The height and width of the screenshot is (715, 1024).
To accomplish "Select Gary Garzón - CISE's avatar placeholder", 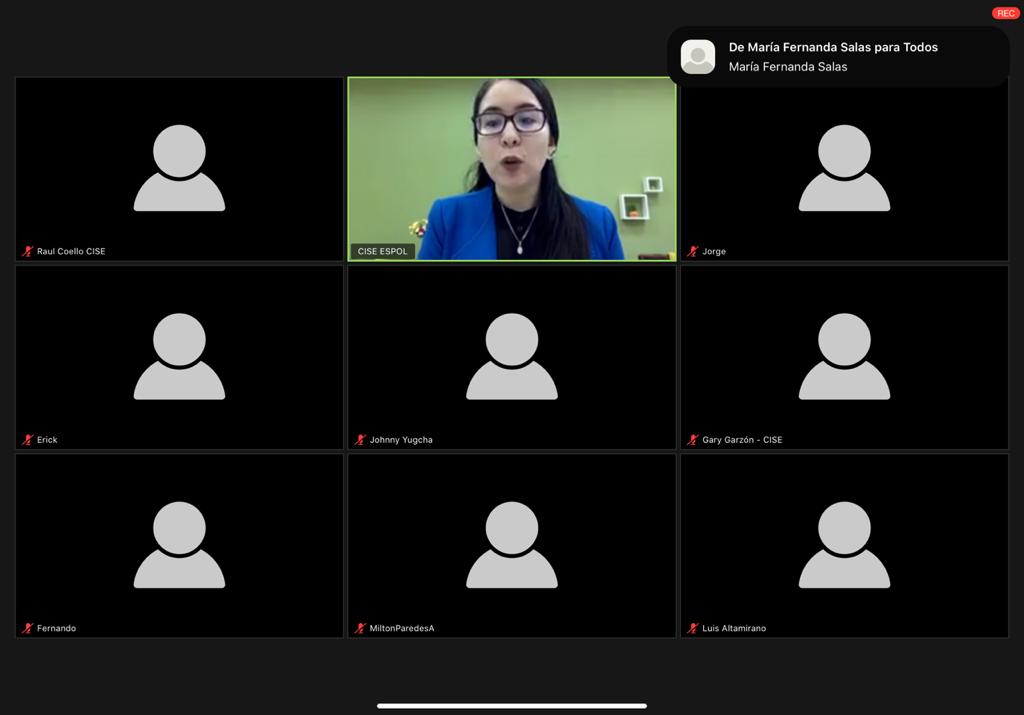I will coord(844,357).
